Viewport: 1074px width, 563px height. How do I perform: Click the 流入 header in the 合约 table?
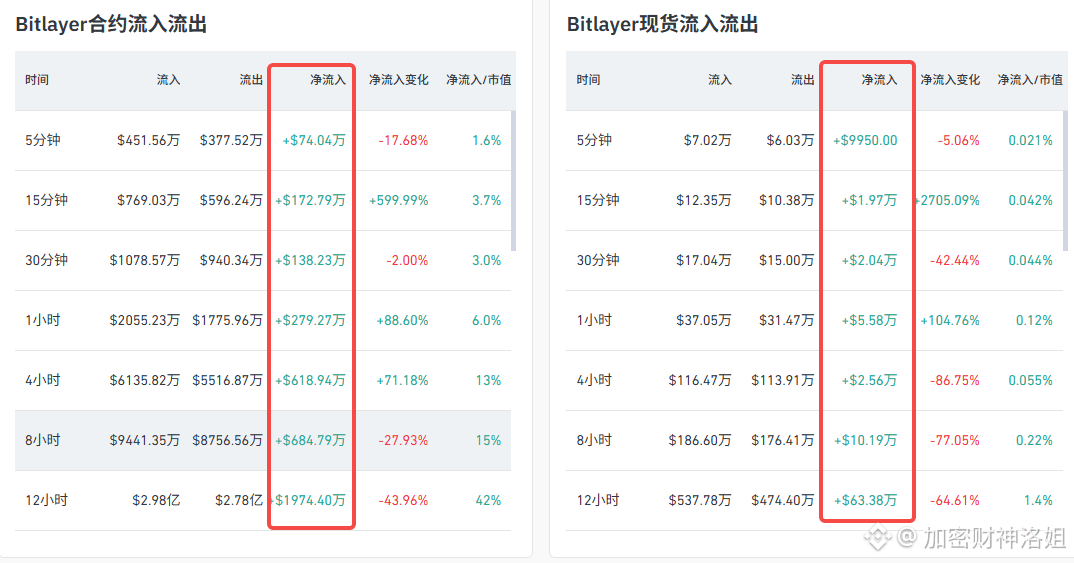(168, 80)
